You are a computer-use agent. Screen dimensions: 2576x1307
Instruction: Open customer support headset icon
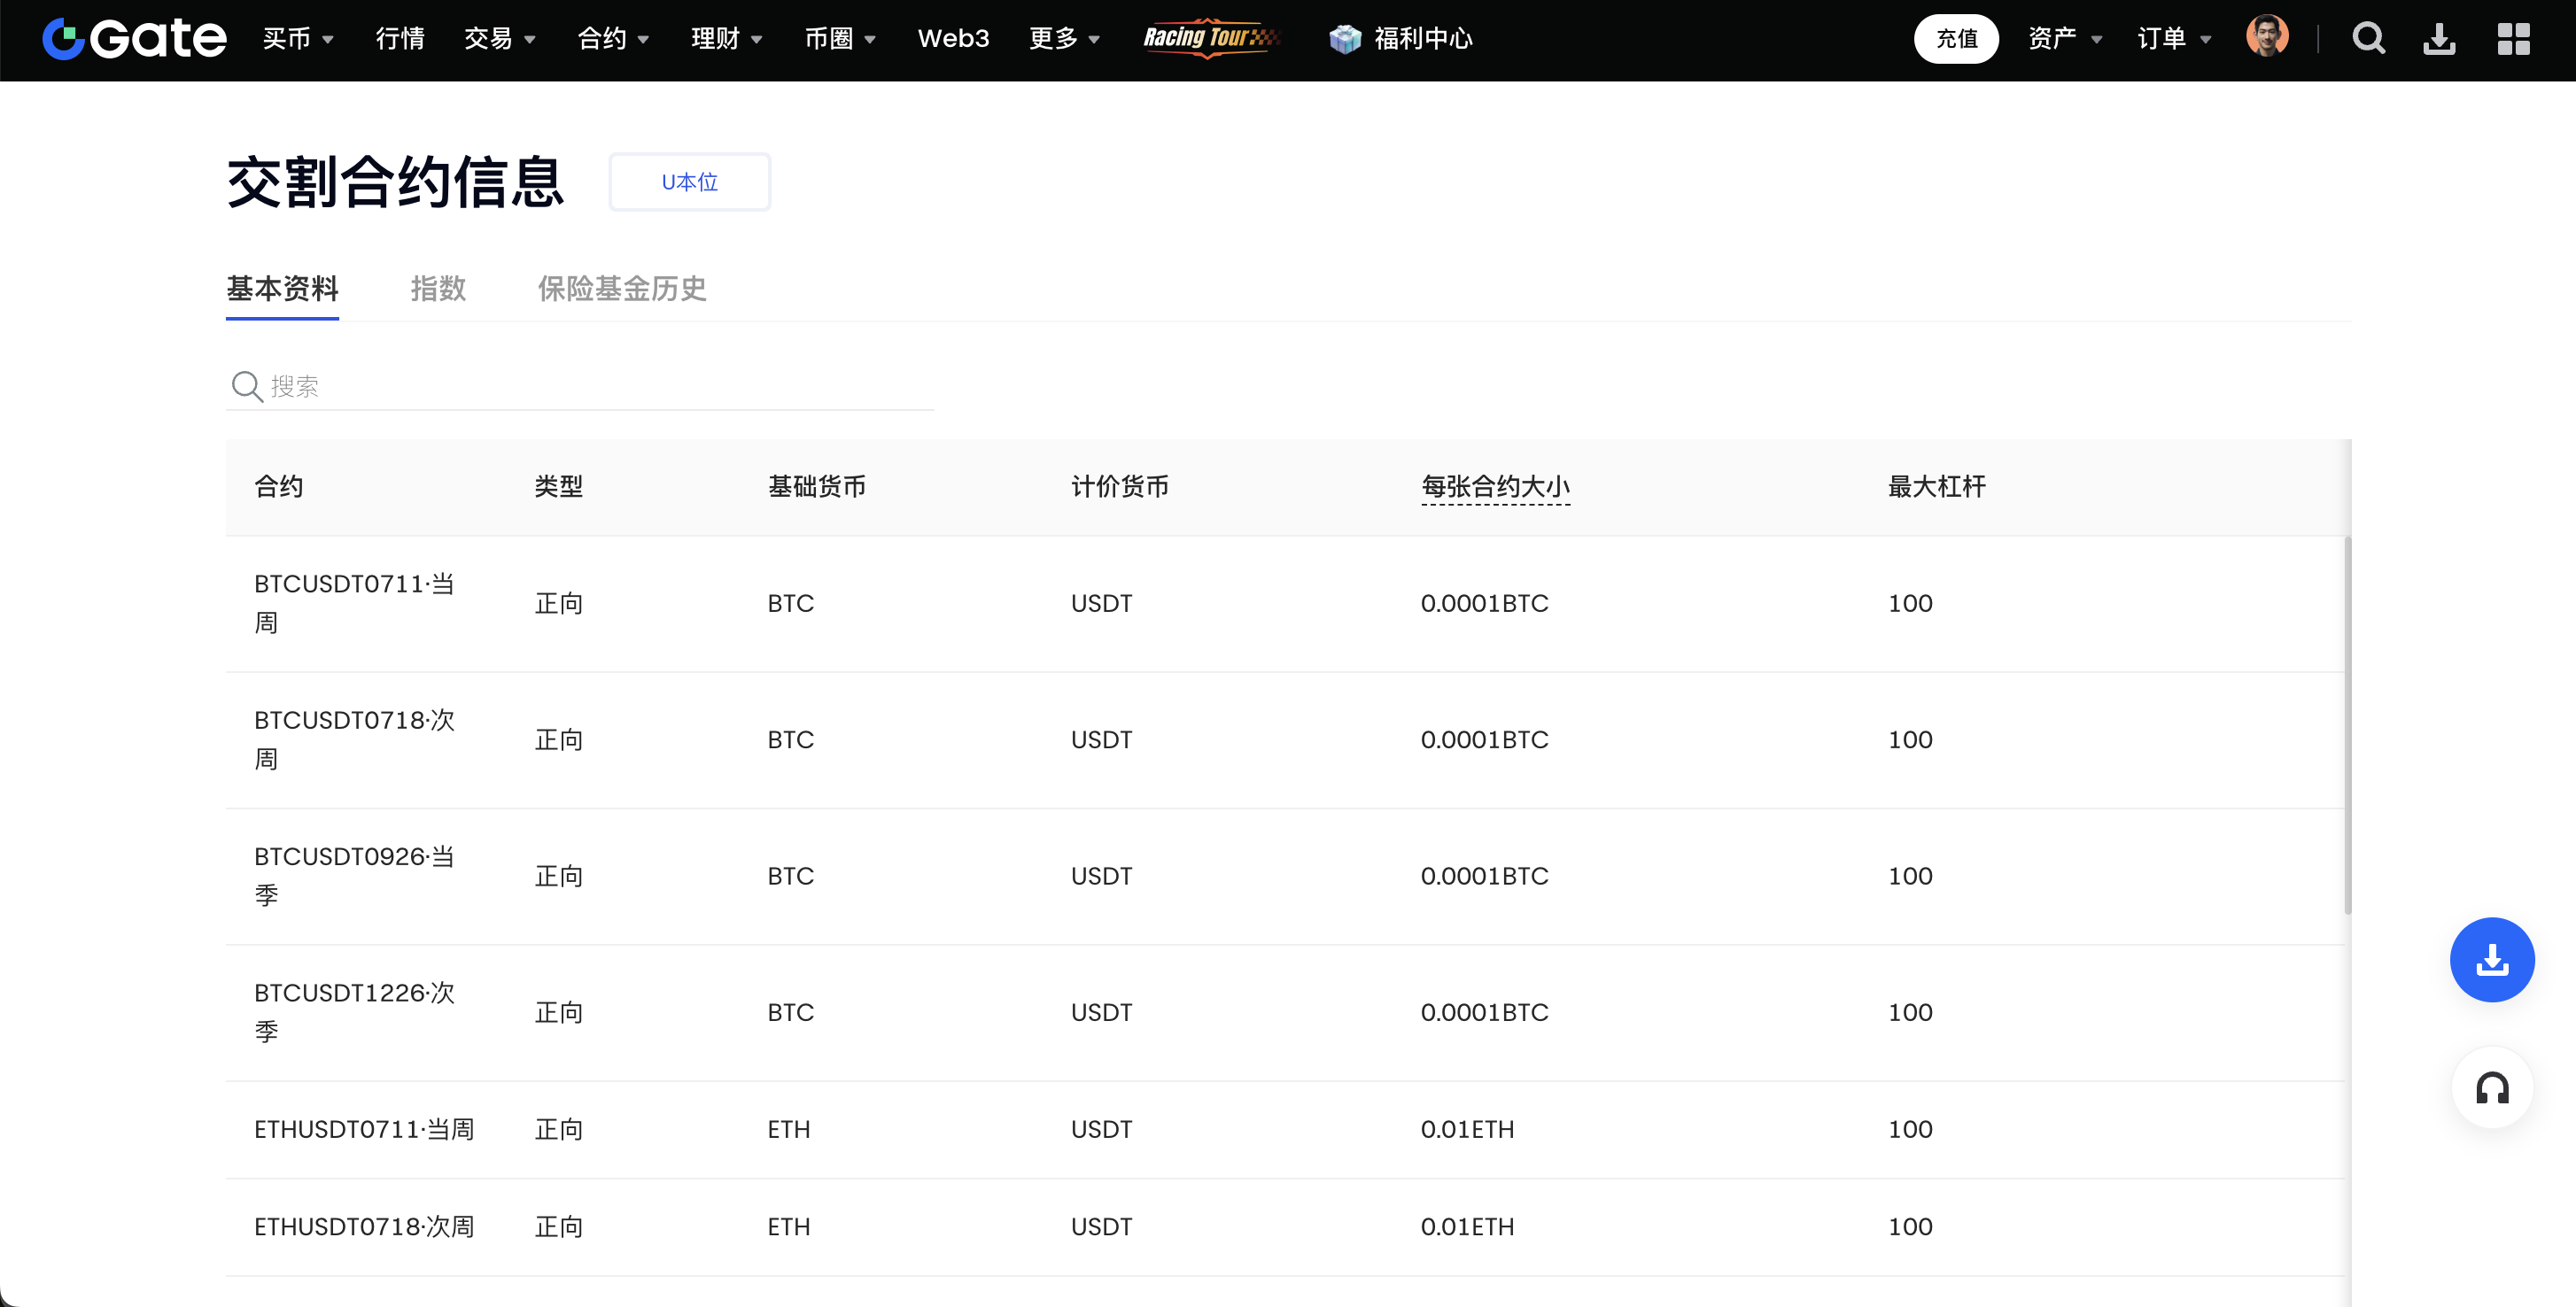point(2491,1088)
